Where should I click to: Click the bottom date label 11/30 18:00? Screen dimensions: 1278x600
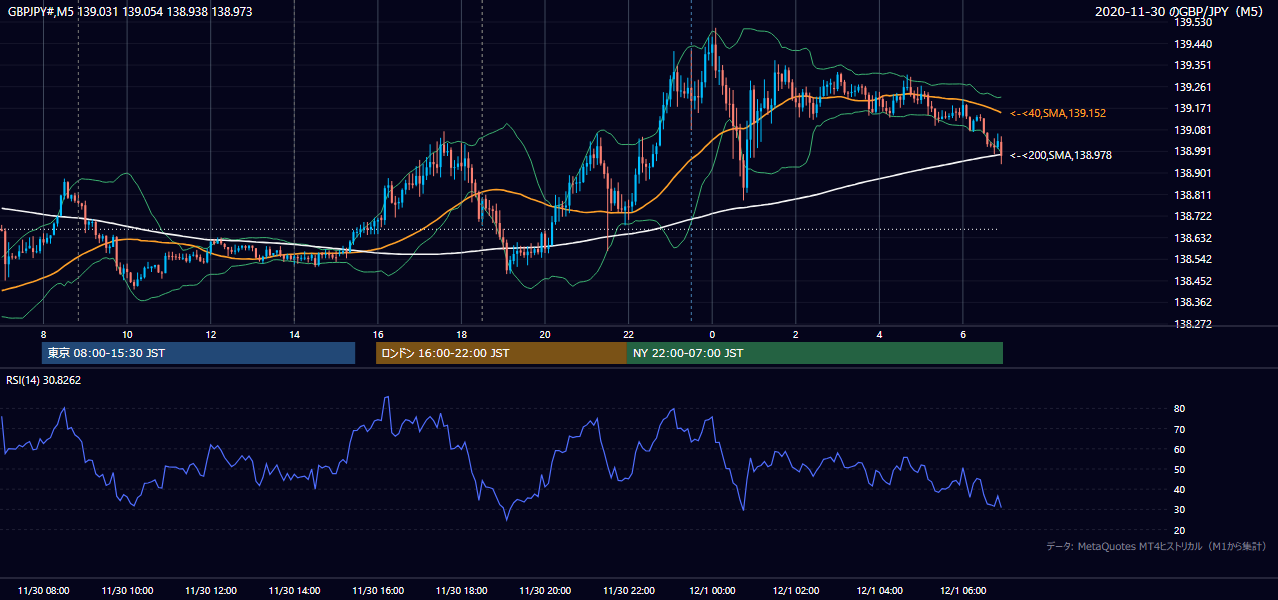(462, 591)
